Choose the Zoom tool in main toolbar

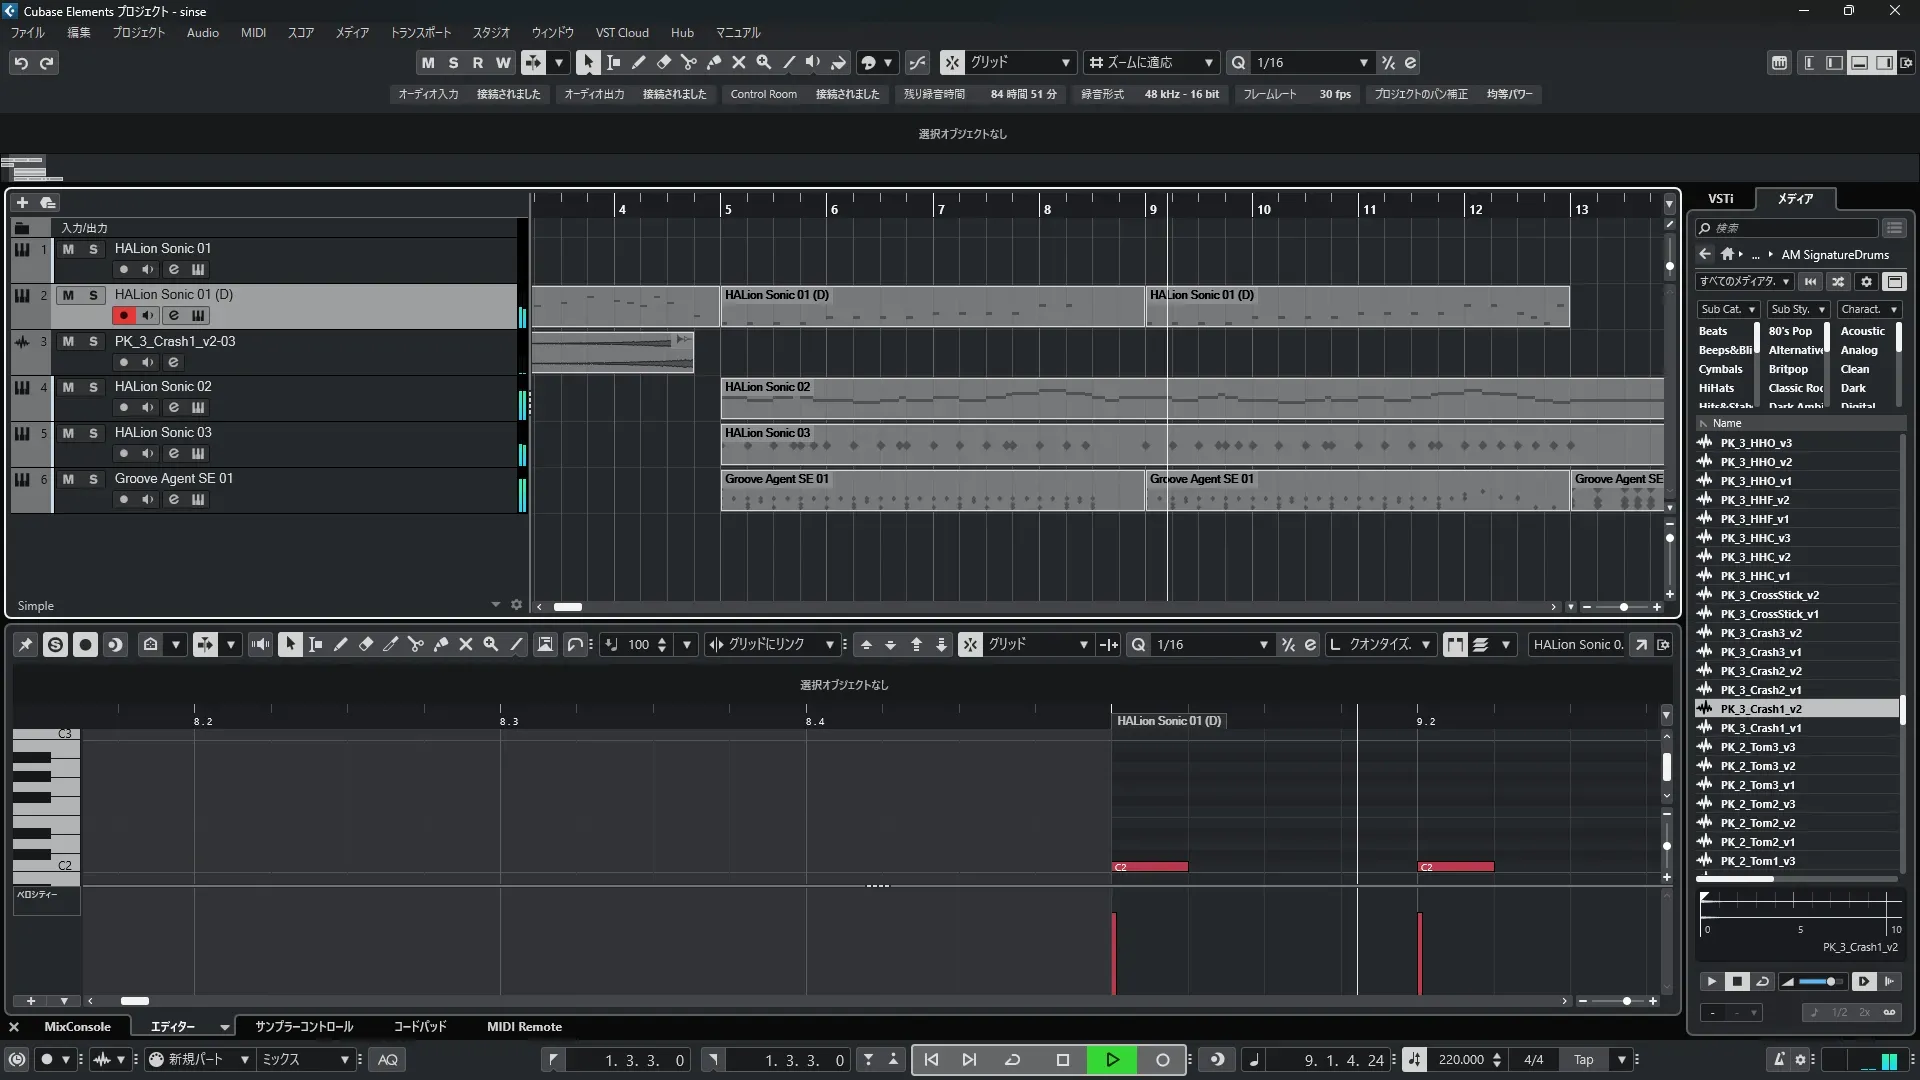point(763,62)
